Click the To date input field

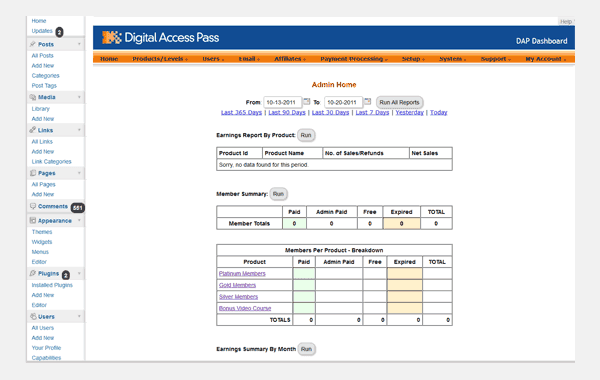343,102
